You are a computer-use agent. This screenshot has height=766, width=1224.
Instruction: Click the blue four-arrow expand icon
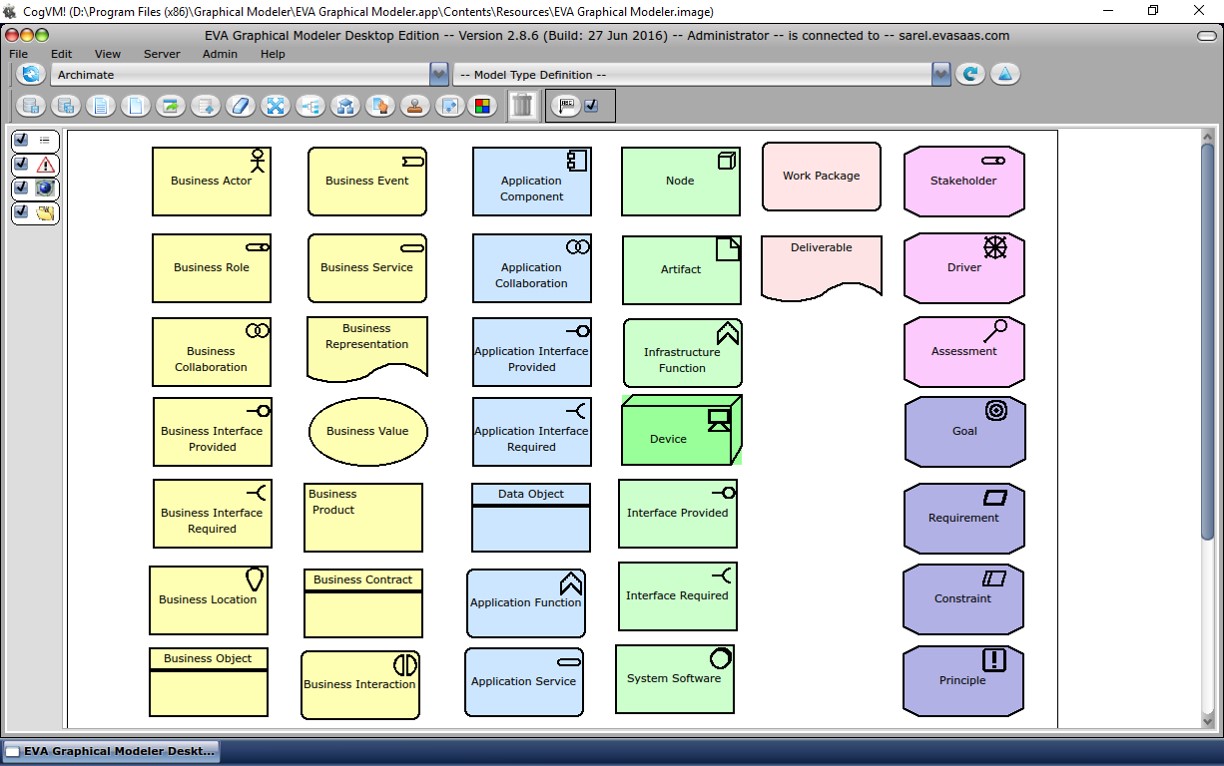[x=276, y=105]
